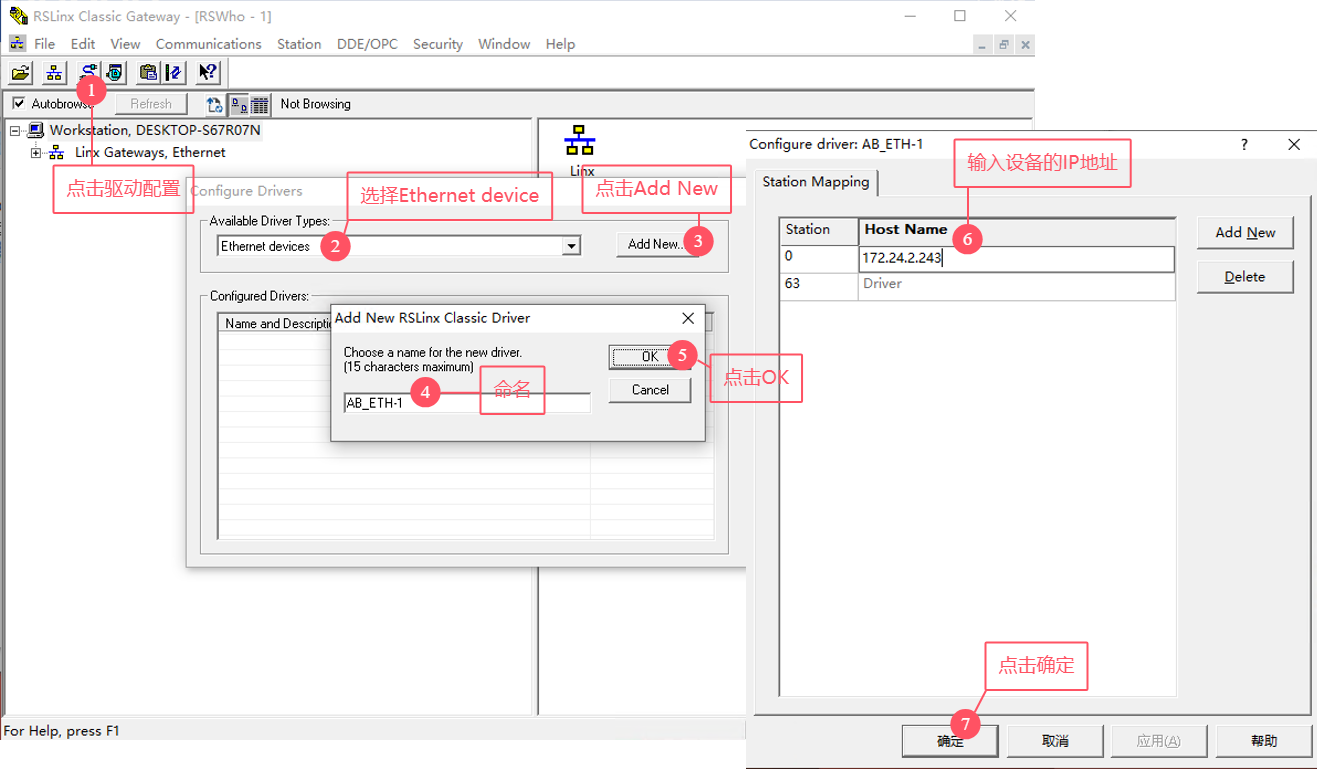The height and width of the screenshot is (769, 1317).
Task: Open the File menu
Action: (x=45, y=44)
